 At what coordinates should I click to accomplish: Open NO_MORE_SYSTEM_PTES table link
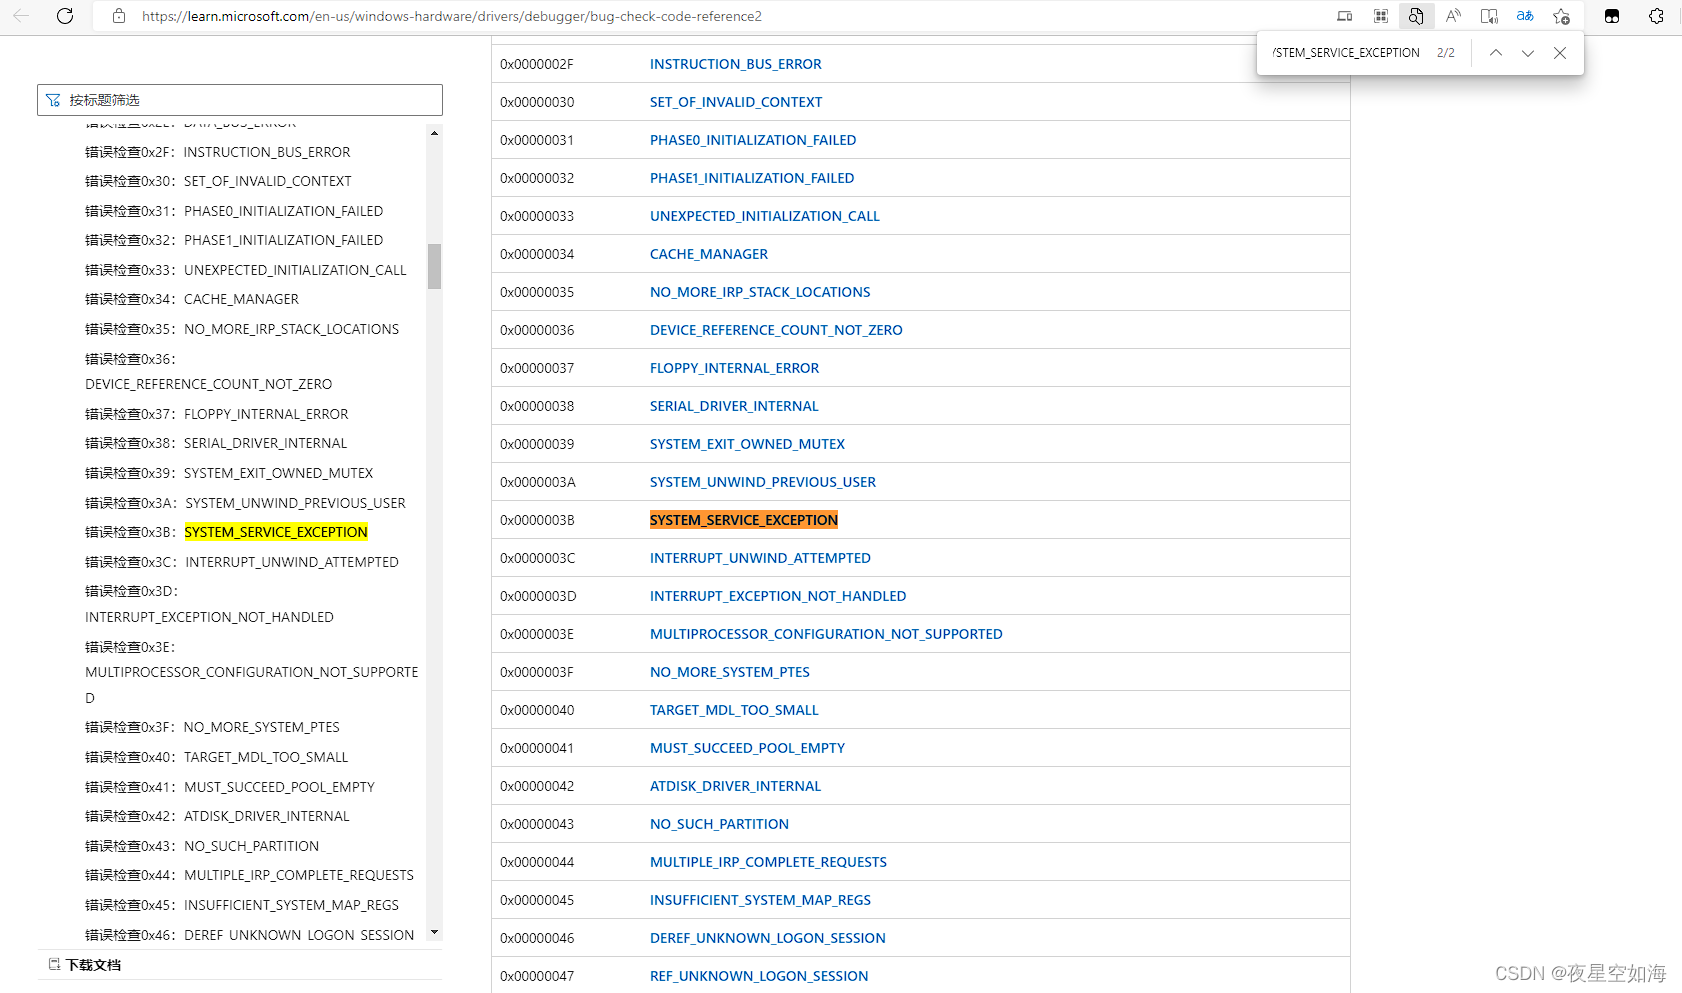(x=730, y=672)
